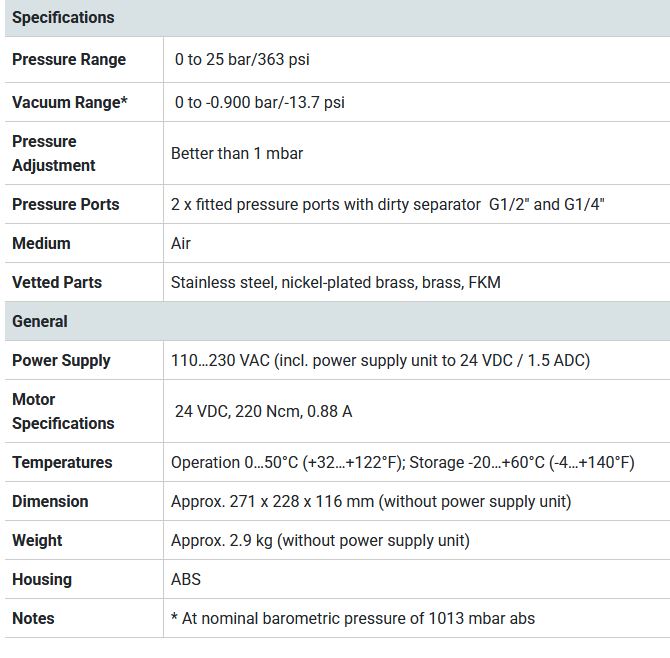Click the Stainless steel materials text
The image size is (670, 658).
tap(336, 282)
